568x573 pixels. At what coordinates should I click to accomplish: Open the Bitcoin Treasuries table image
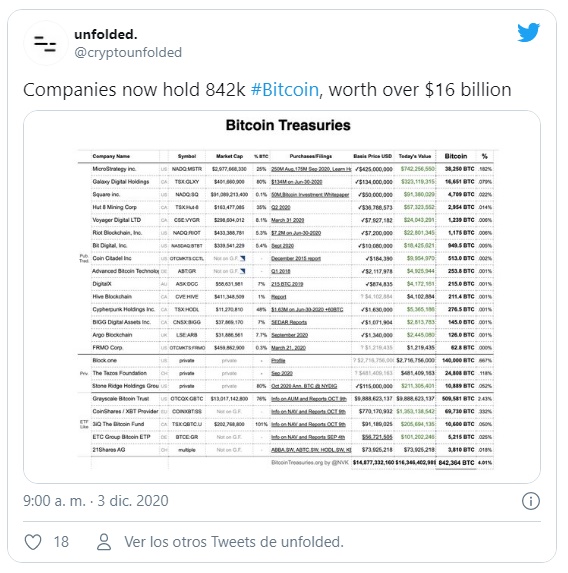(282, 297)
